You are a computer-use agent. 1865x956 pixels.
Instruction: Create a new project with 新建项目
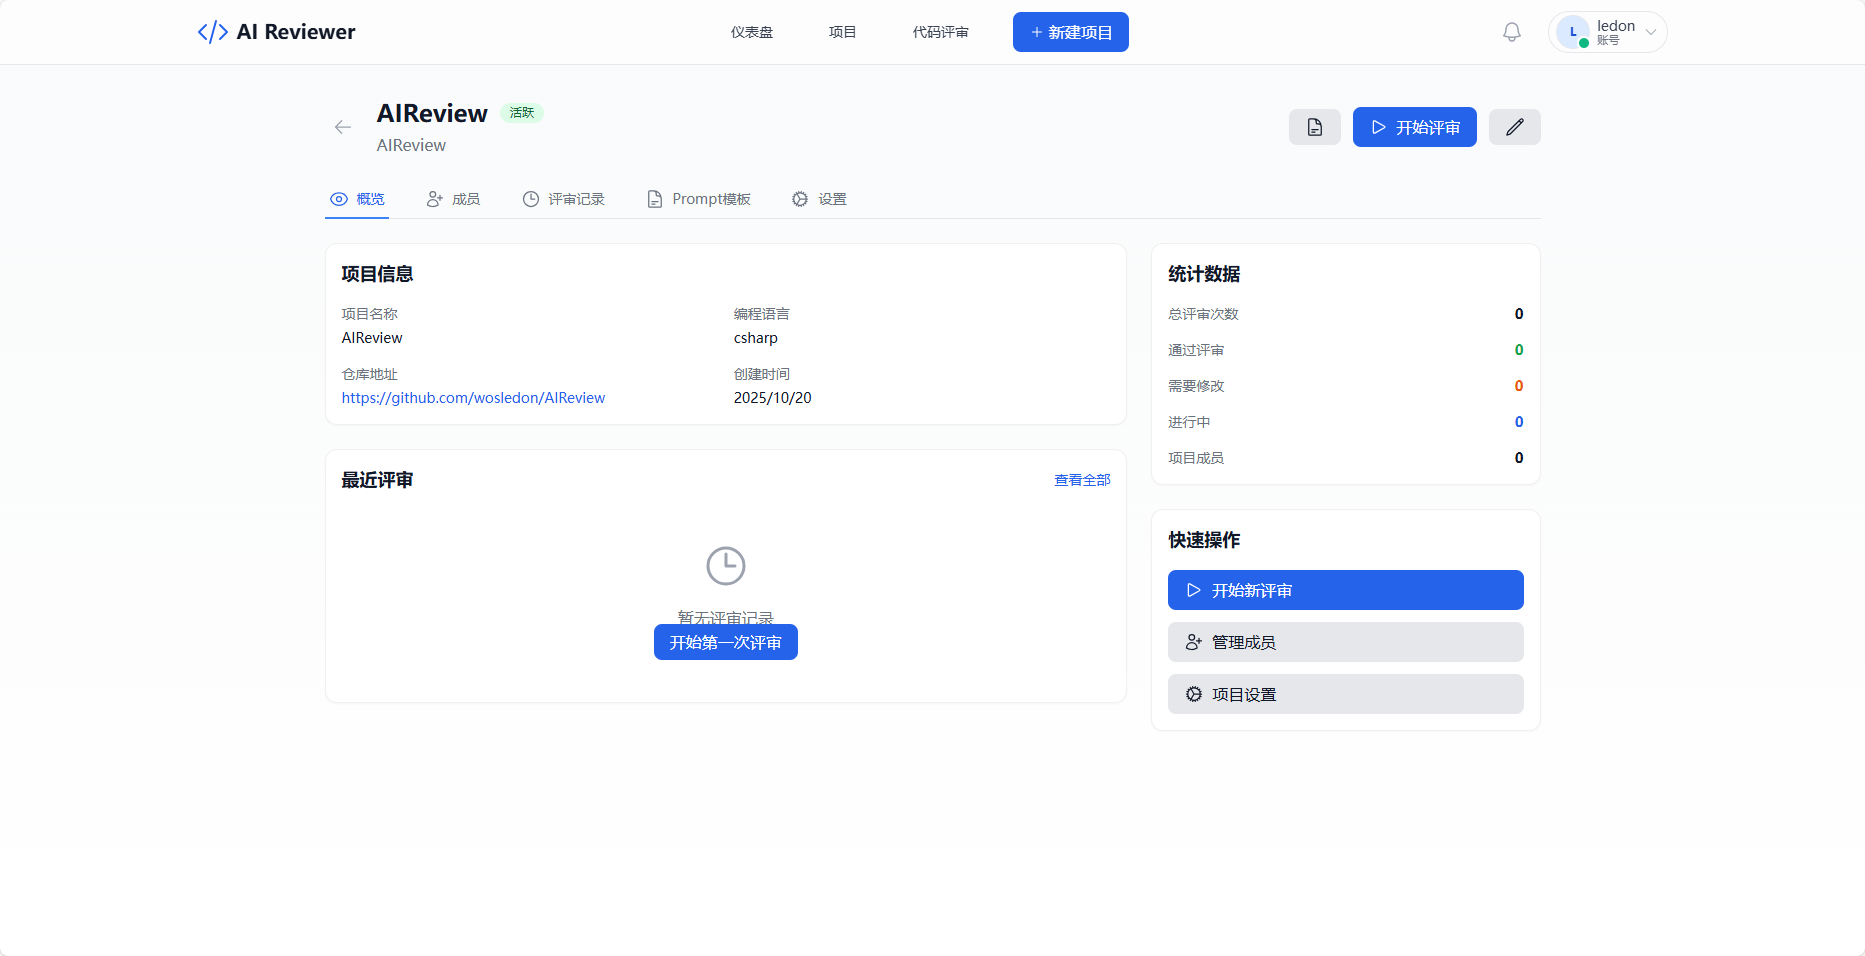(x=1071, y=32)
